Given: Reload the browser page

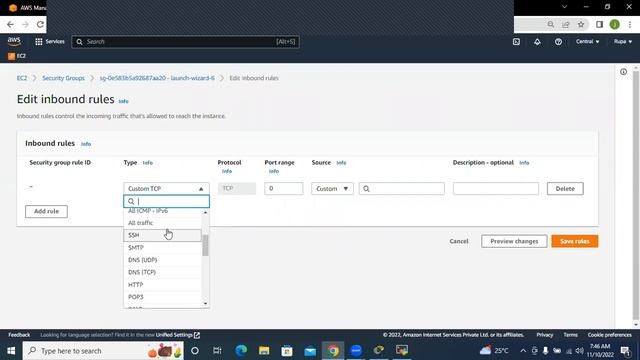Looking at the screenshot, I should point(40,24).
